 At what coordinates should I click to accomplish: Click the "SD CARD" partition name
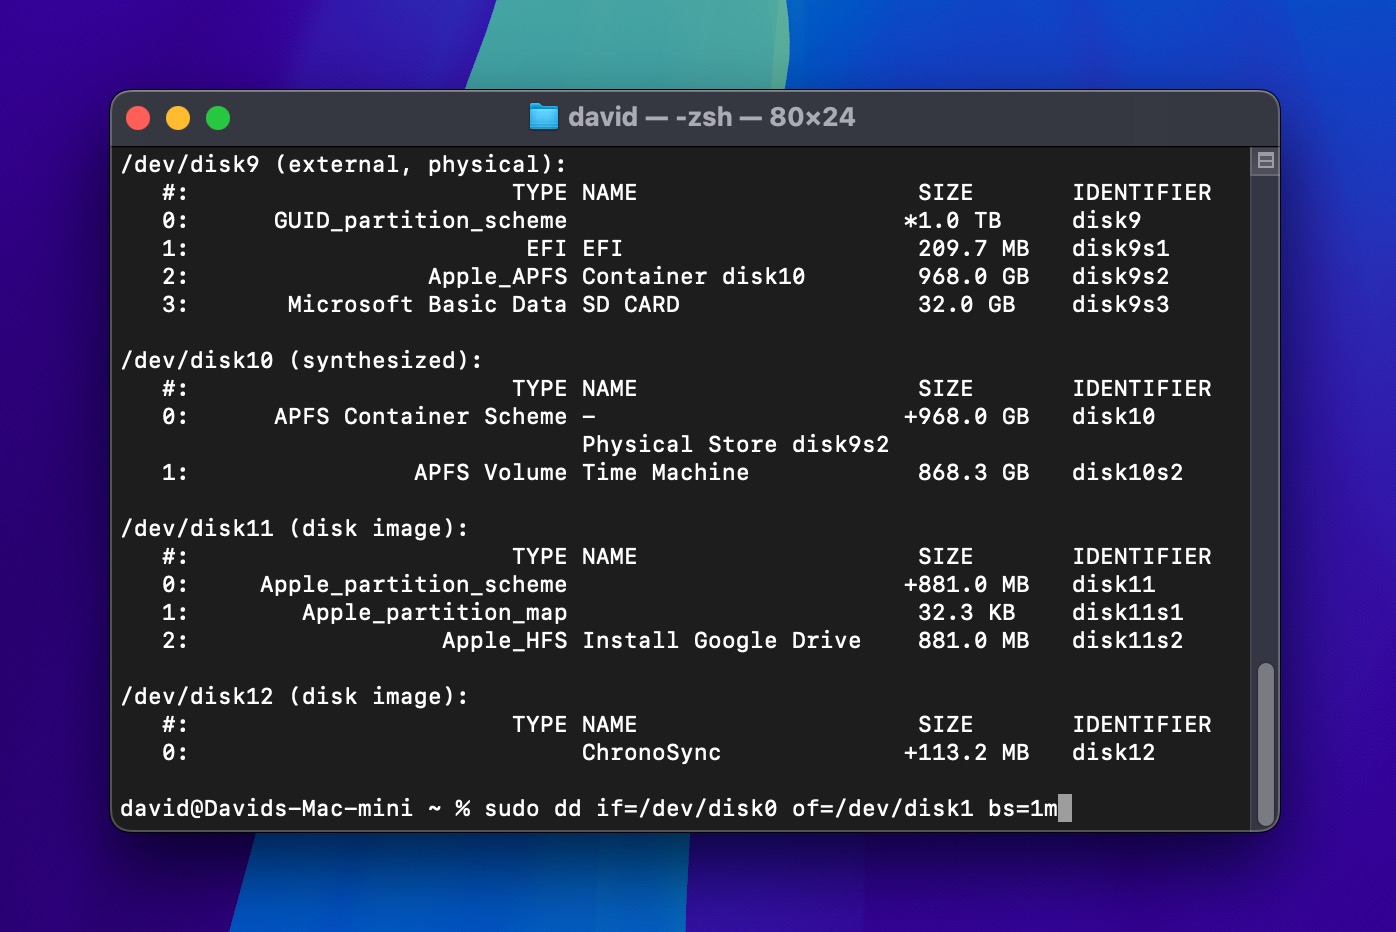click(630, 304)
